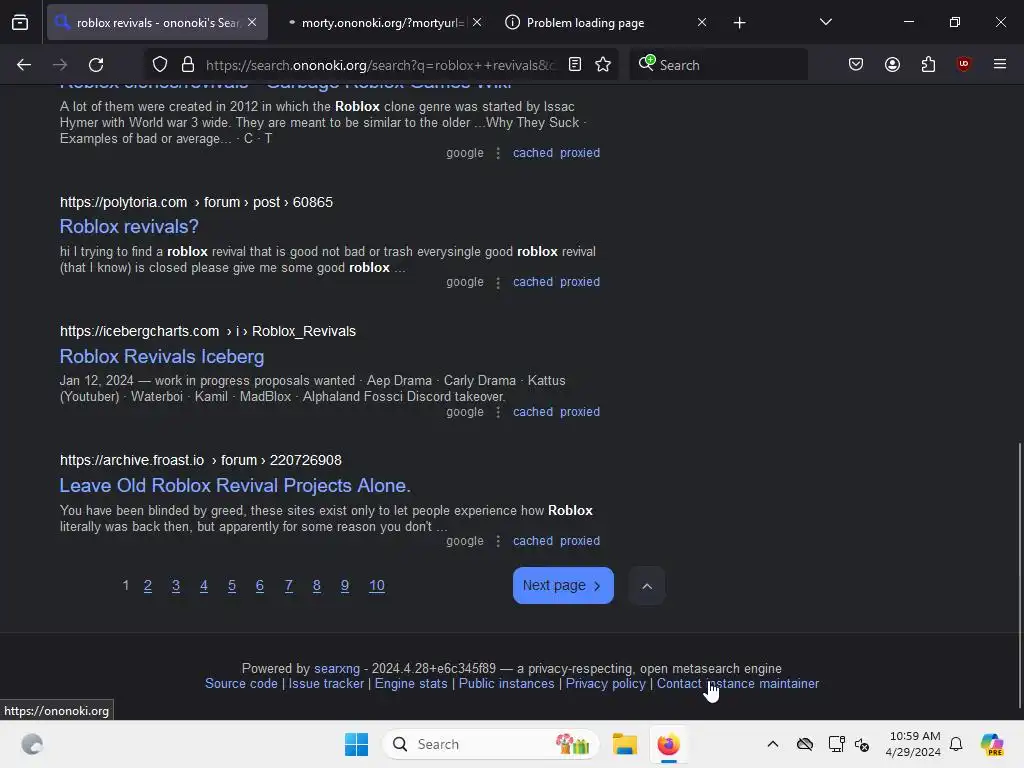This screenshot has width=1024, height=768.
Task: Focus the URL address bar
Action: pos(380,65)
